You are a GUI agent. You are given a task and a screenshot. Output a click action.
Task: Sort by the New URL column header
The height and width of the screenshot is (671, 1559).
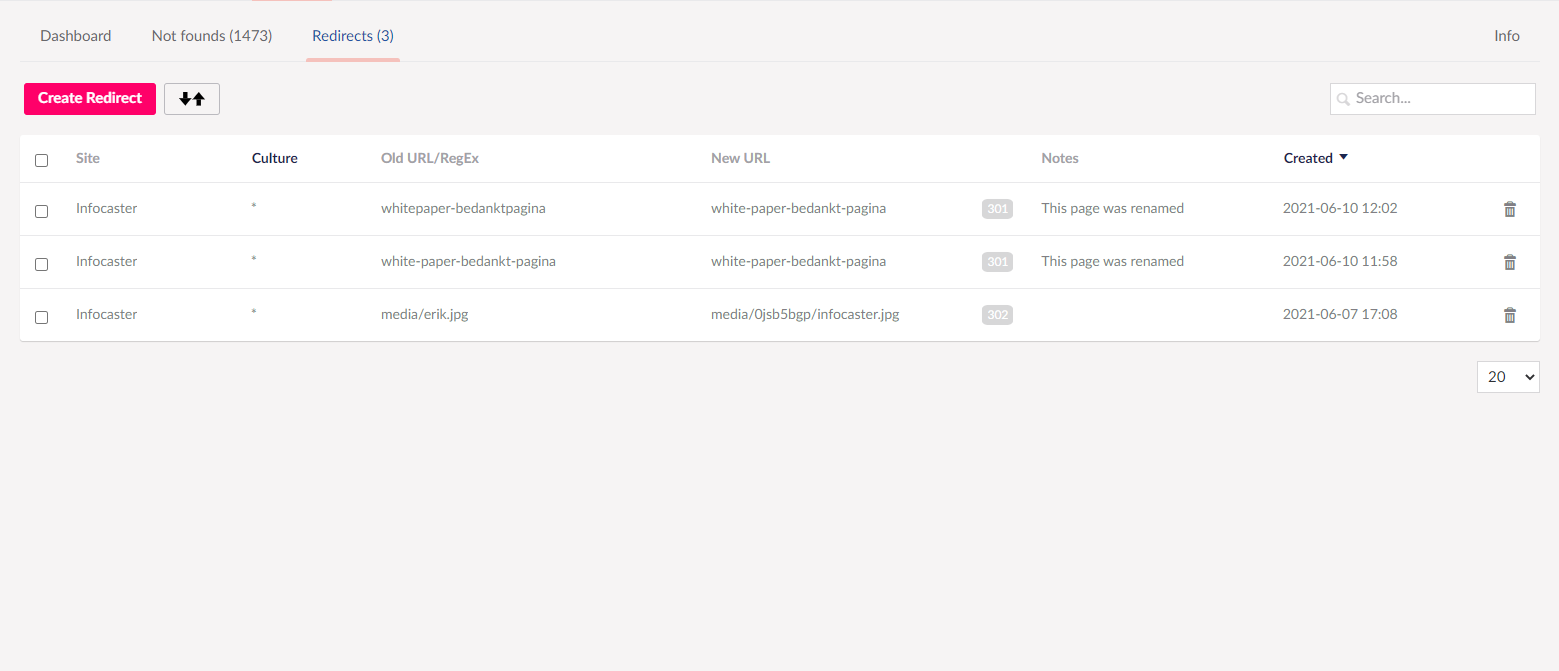(x=741, y=158)
